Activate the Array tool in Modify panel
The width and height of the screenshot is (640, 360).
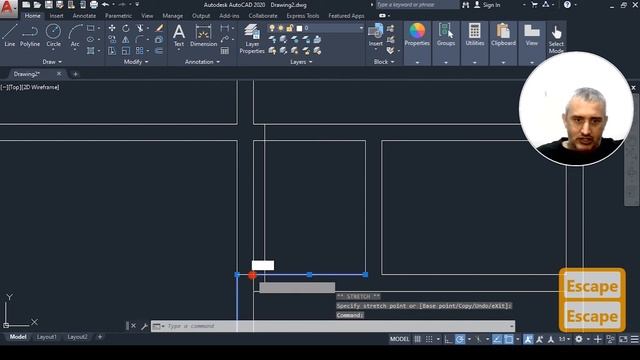(140, 51)
